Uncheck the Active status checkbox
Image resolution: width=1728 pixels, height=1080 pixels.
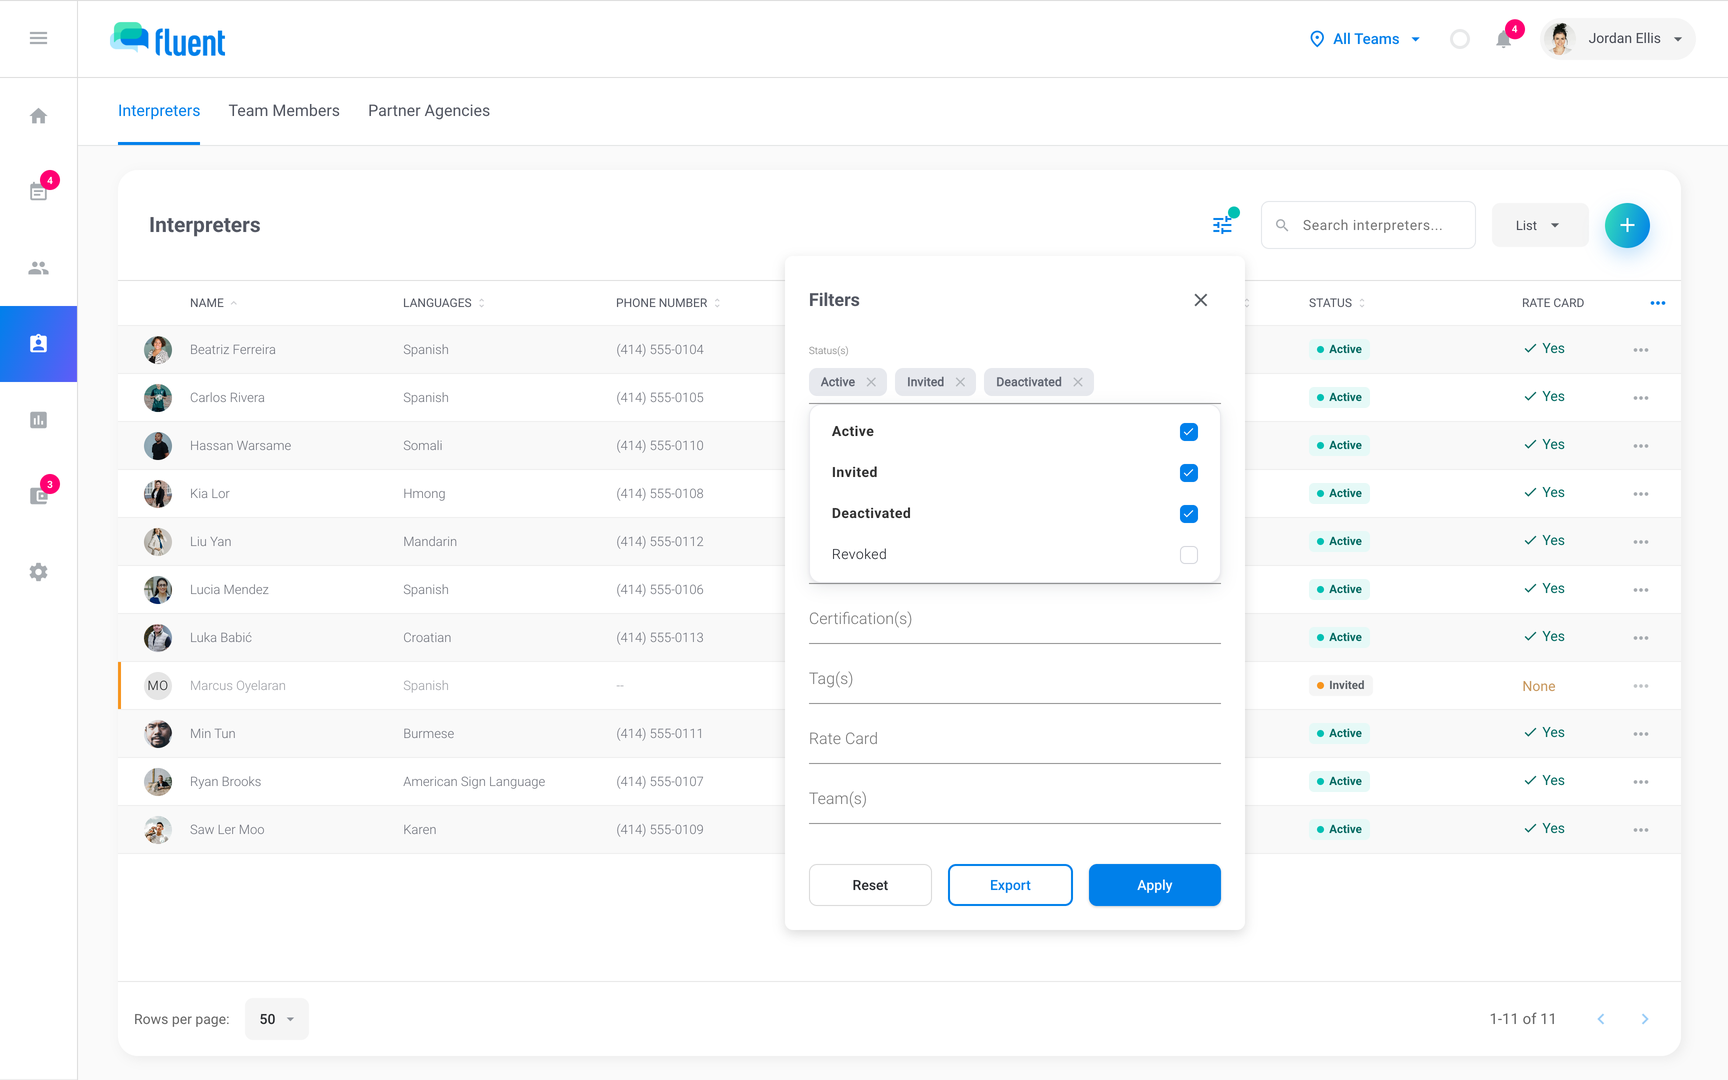click(1189, 432)
